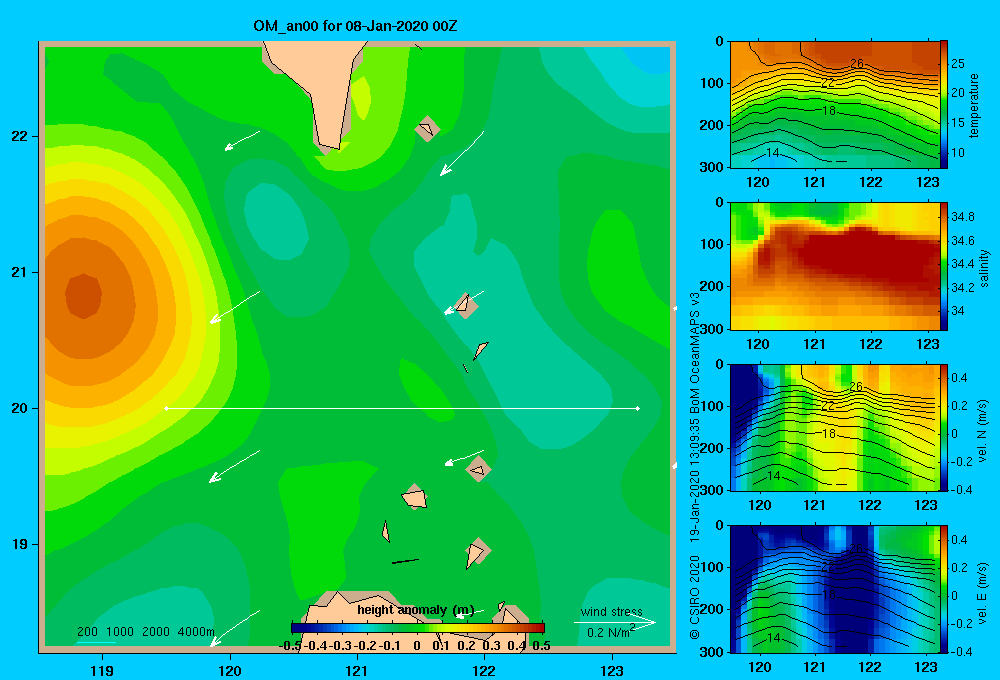Click the 'vel. N (m/s)' colorbar label

pyautogui.click(x=982, y=431)
